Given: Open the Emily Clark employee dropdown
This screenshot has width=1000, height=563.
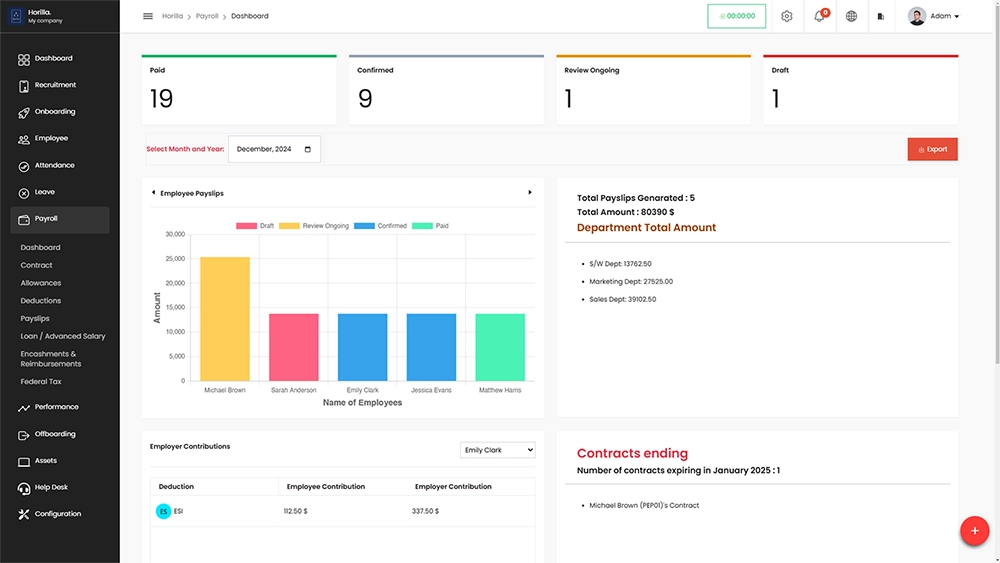Looking at the screenshot, I should coord(497,450).
